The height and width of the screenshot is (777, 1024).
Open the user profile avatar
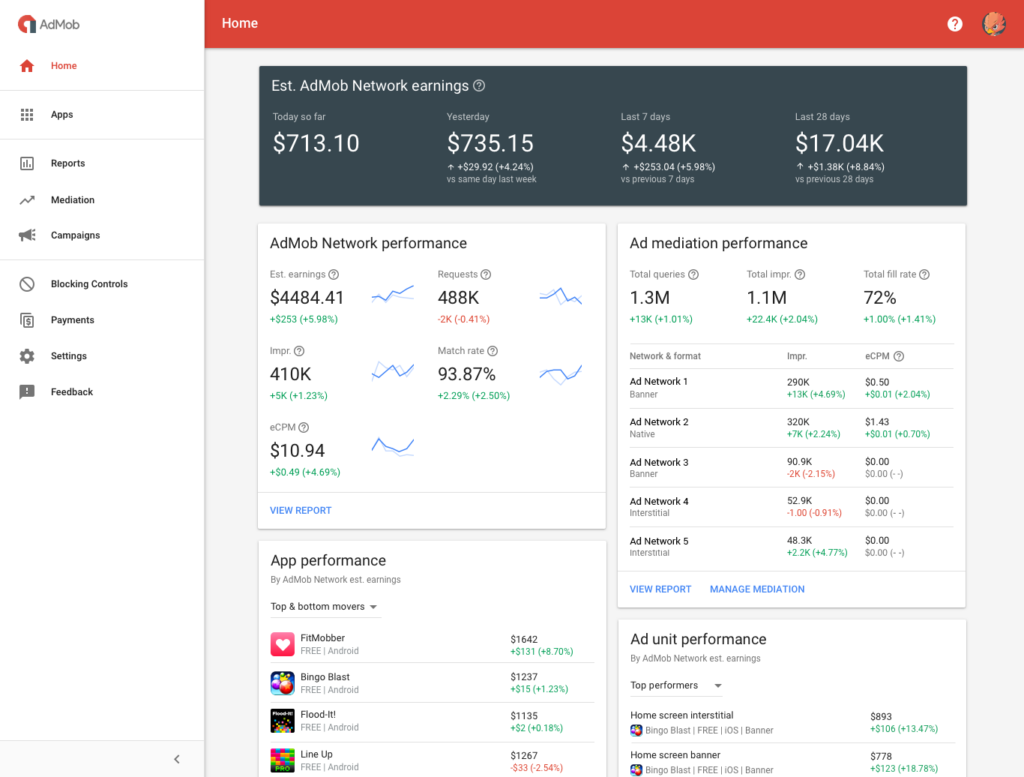(x=994, y=24)
